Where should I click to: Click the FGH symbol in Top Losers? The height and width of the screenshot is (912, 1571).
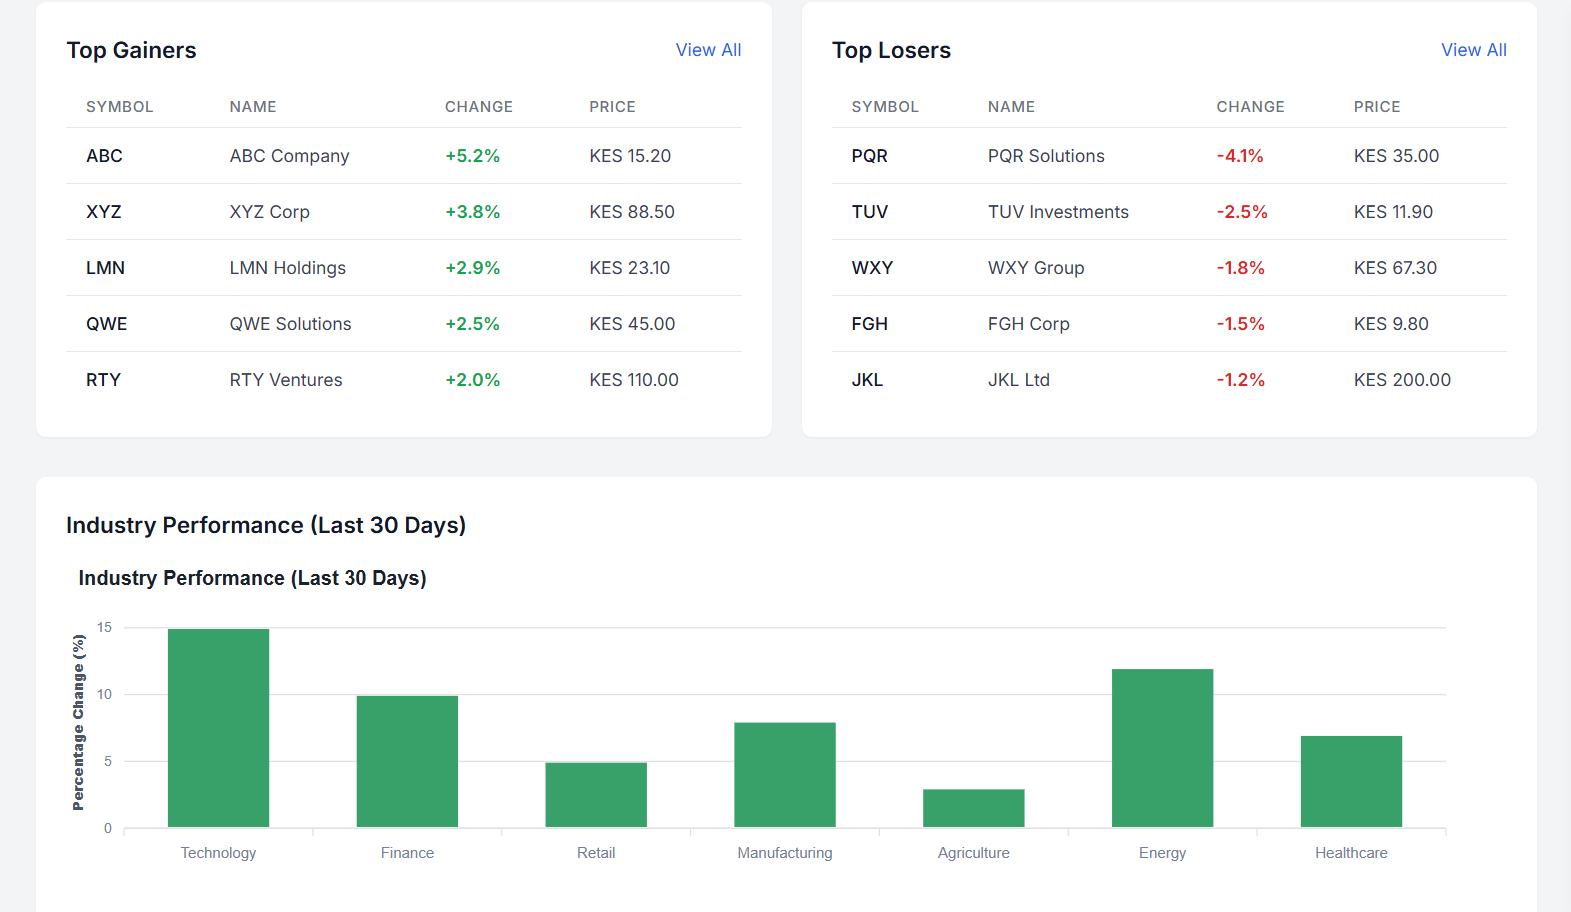tap(869, 324)
